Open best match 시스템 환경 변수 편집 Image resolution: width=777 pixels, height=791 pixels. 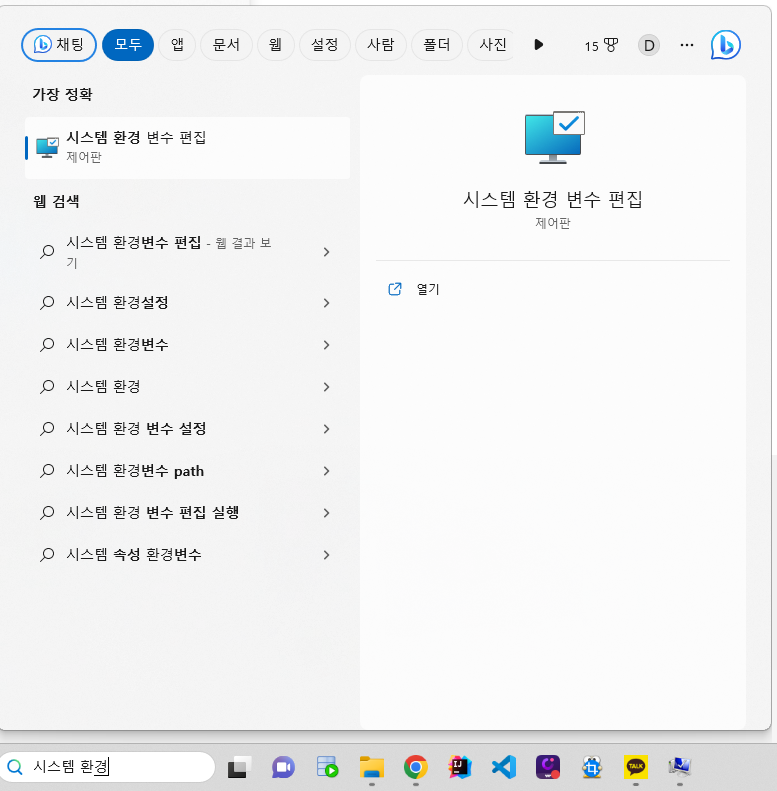(x=187, y=147)
